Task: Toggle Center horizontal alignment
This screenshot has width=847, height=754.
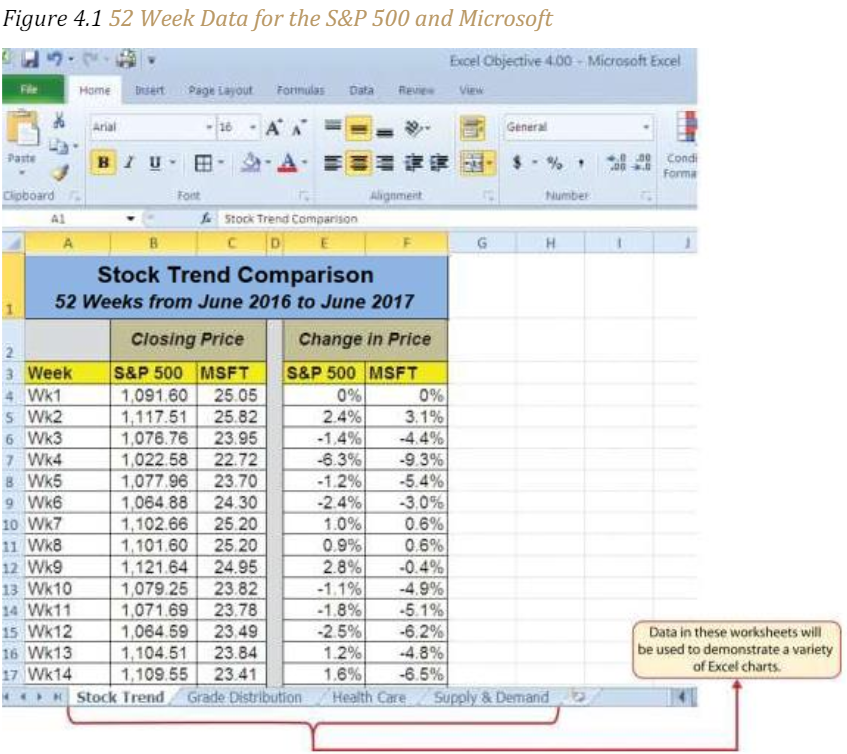Action: click(x=358, y=163)
